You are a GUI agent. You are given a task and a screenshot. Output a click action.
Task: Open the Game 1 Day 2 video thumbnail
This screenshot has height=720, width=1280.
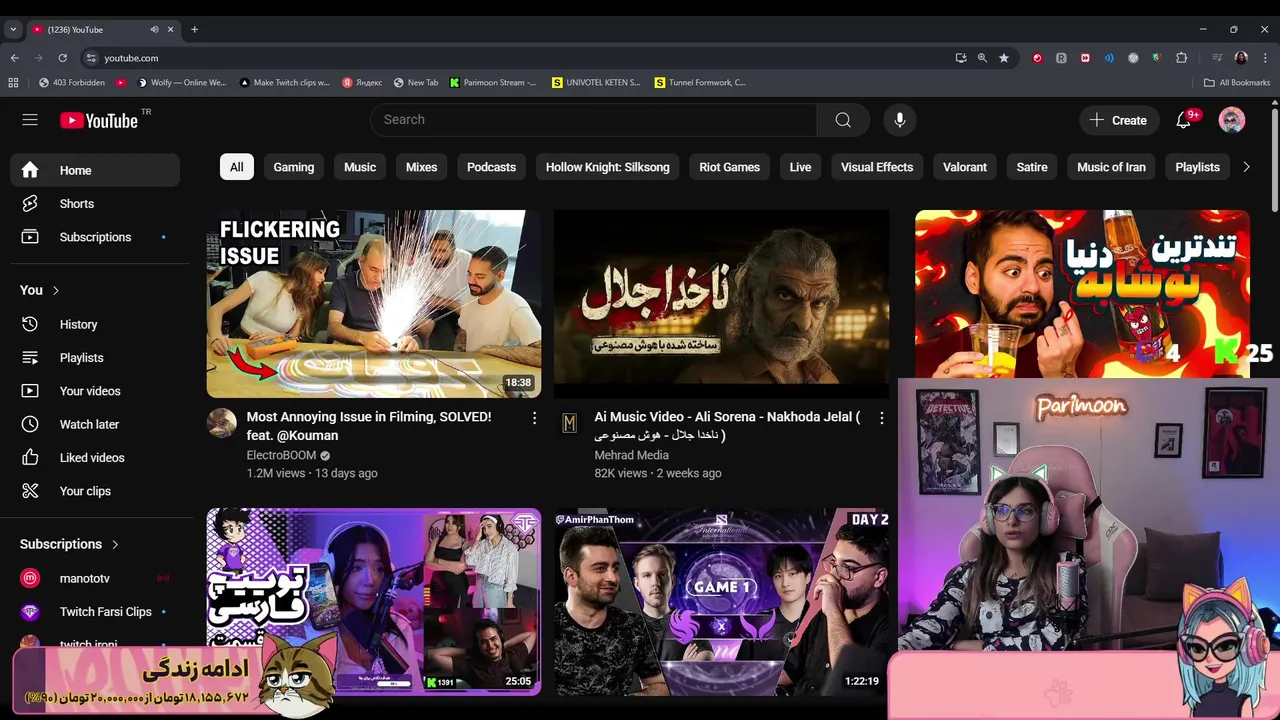[x=721, y=602]
